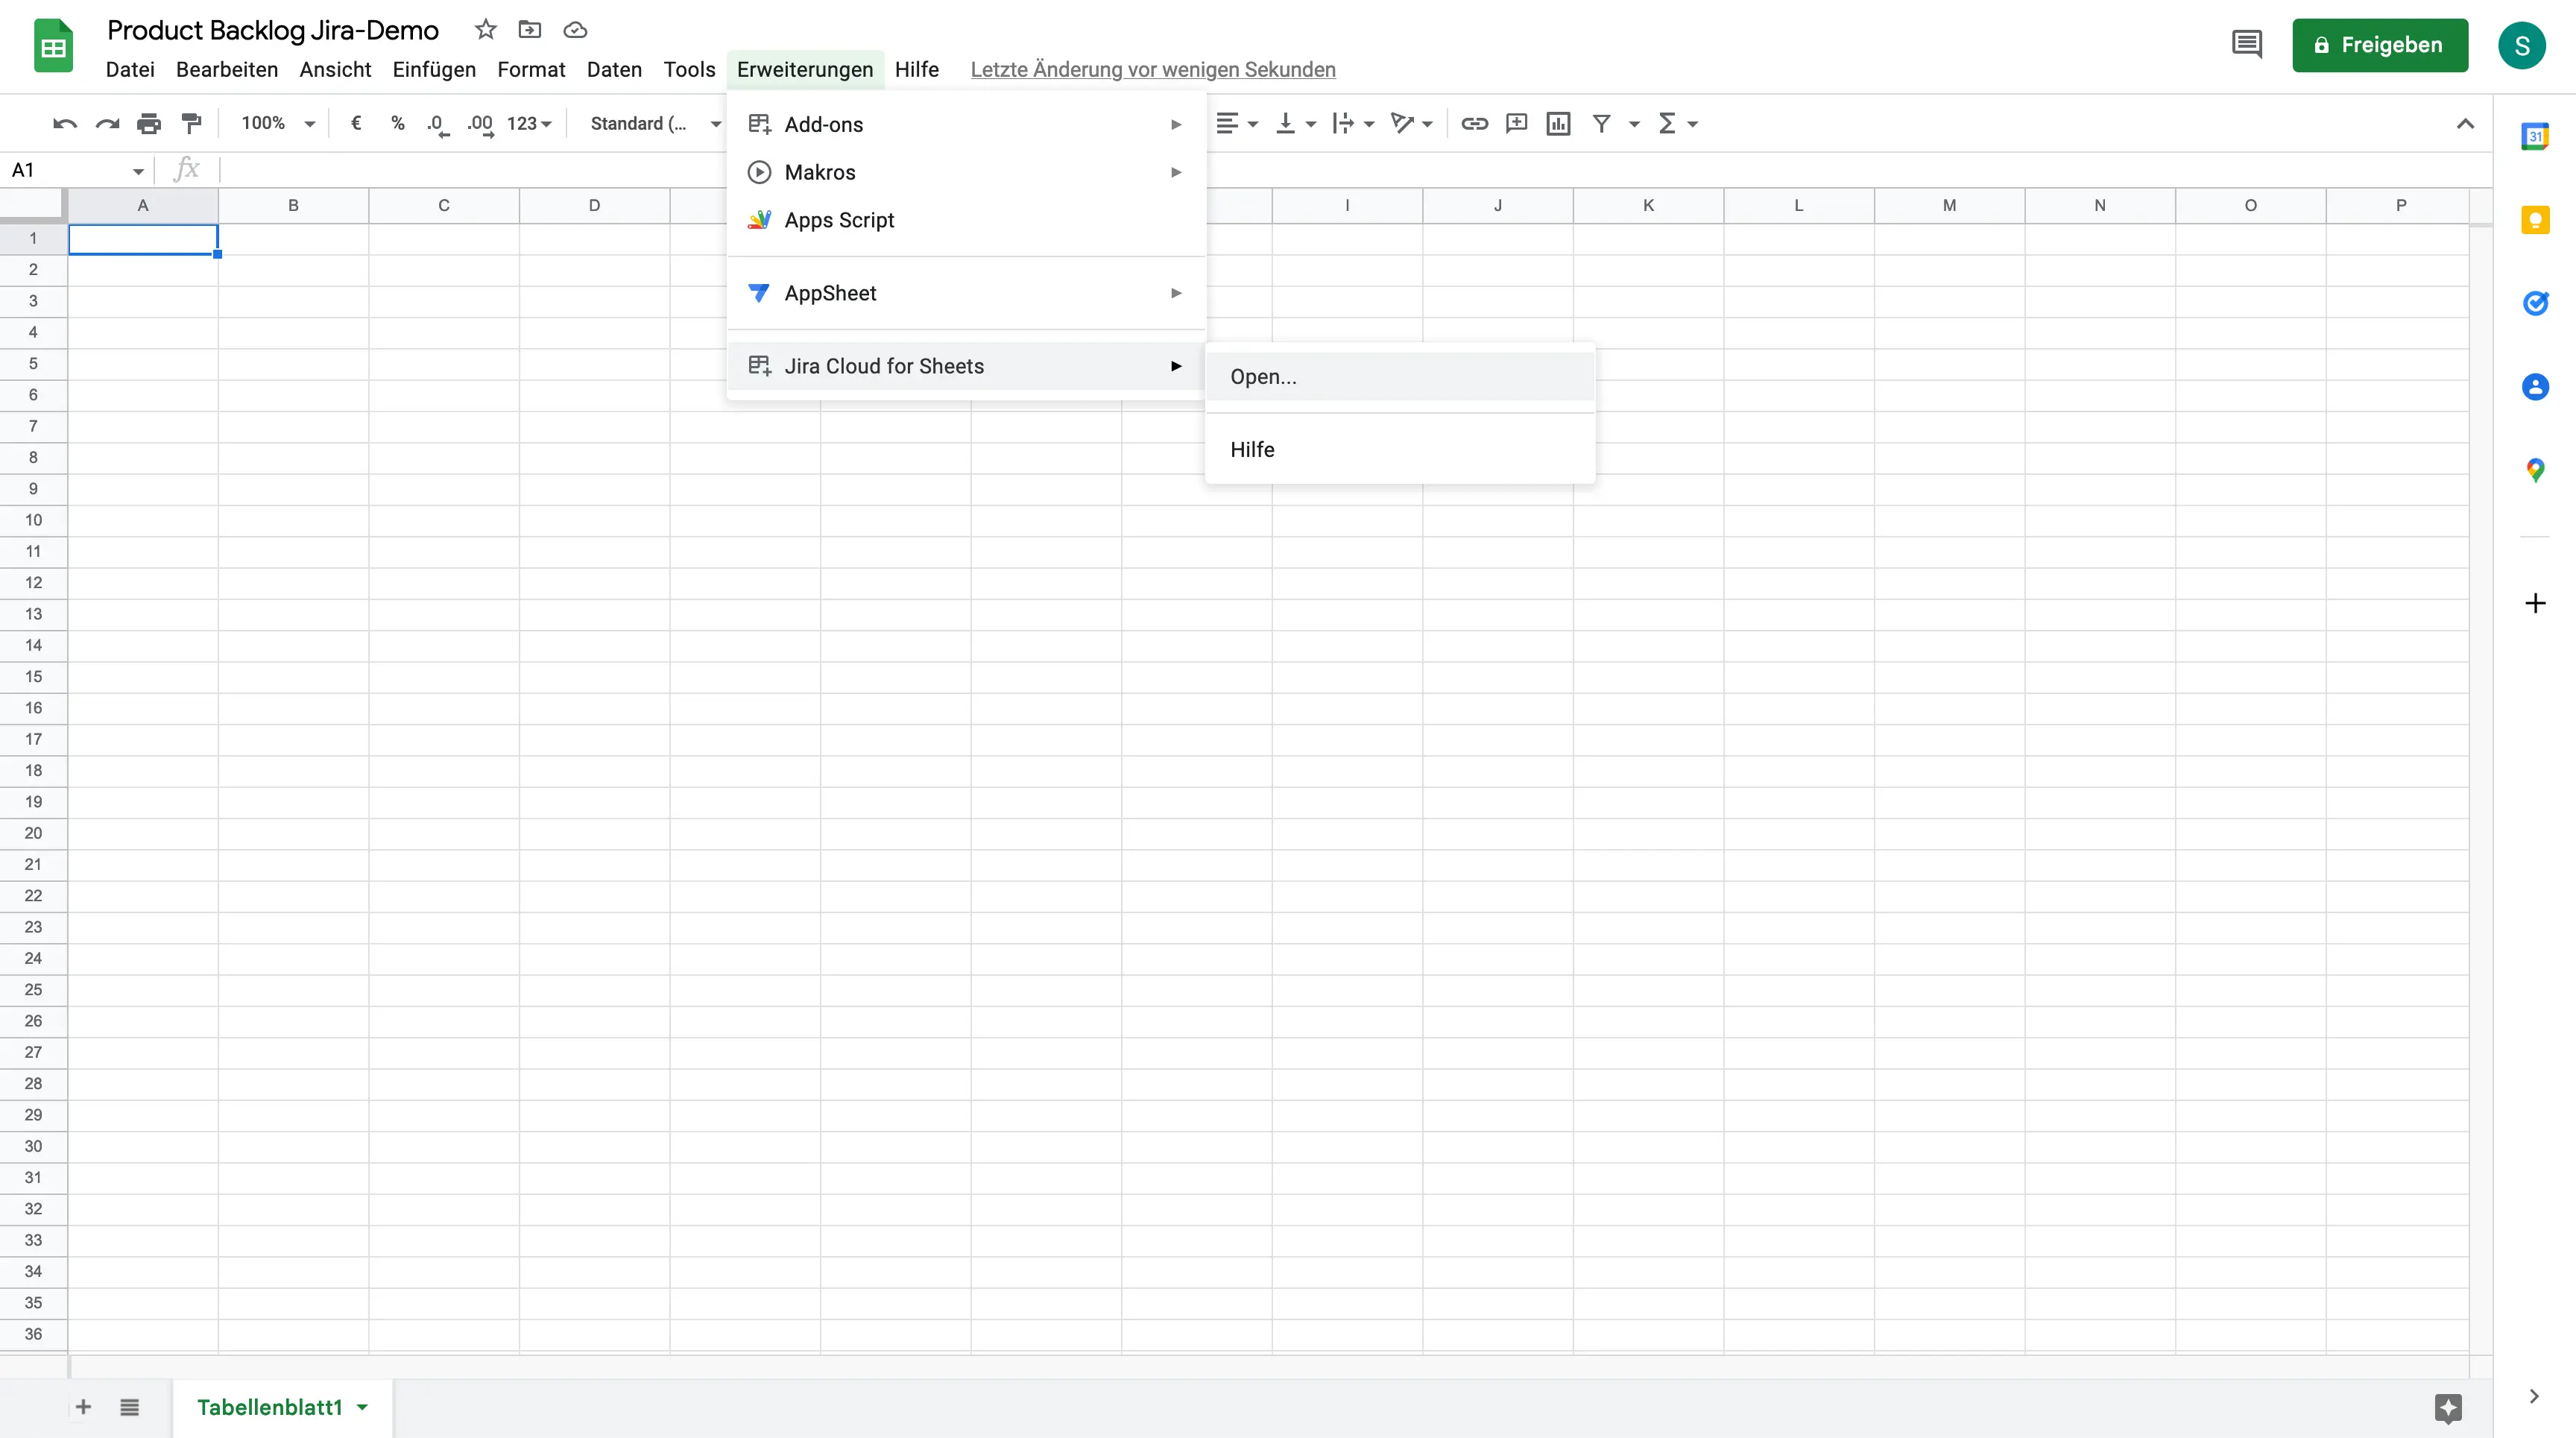
Task: Click the Freigeben share button
Action: coord(2380,44)
